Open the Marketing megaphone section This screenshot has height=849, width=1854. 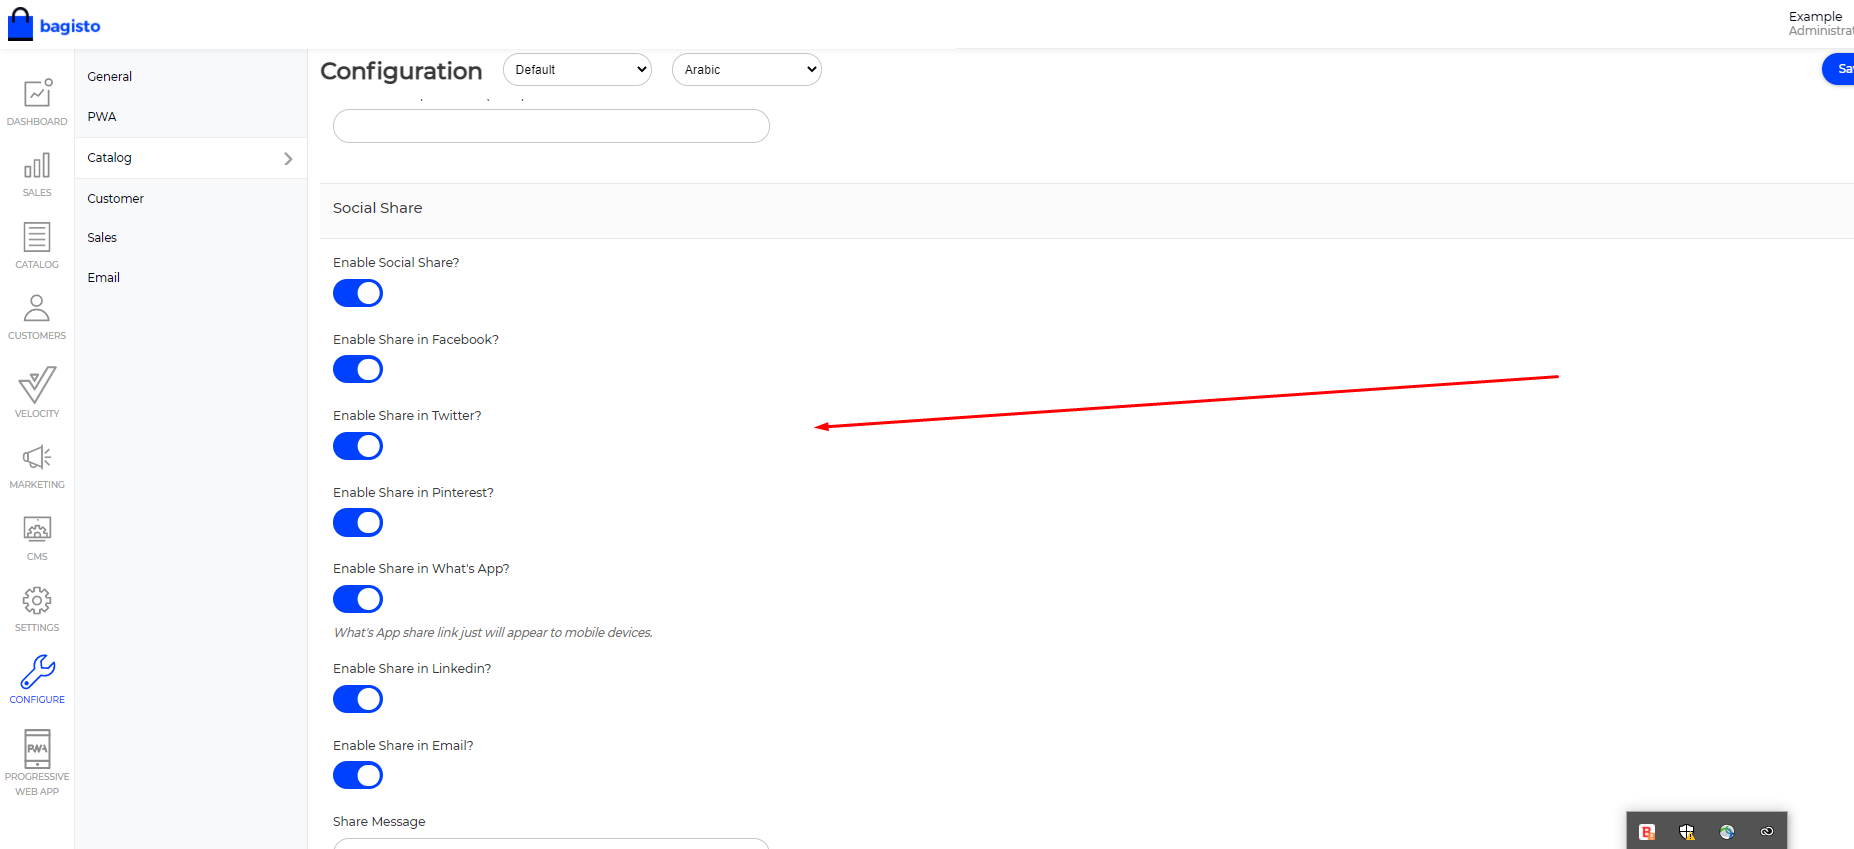(x=37, y=466)
